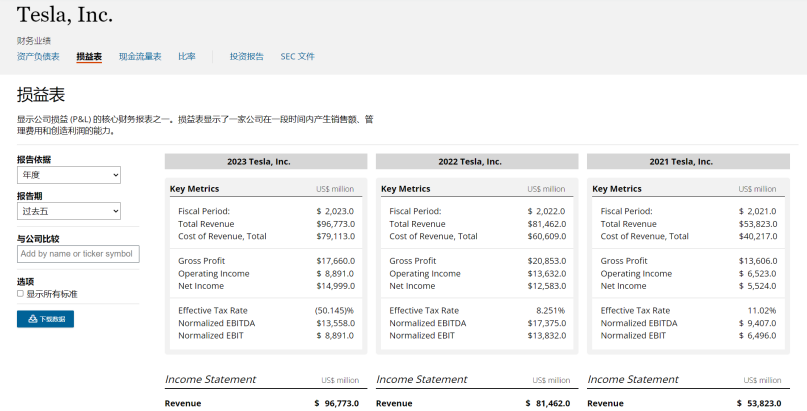Click 2021 Normalized EBIT $6,496.0
Image resolution: width=807 pixels, height=411 pixels.
click(x=758, y=335)
